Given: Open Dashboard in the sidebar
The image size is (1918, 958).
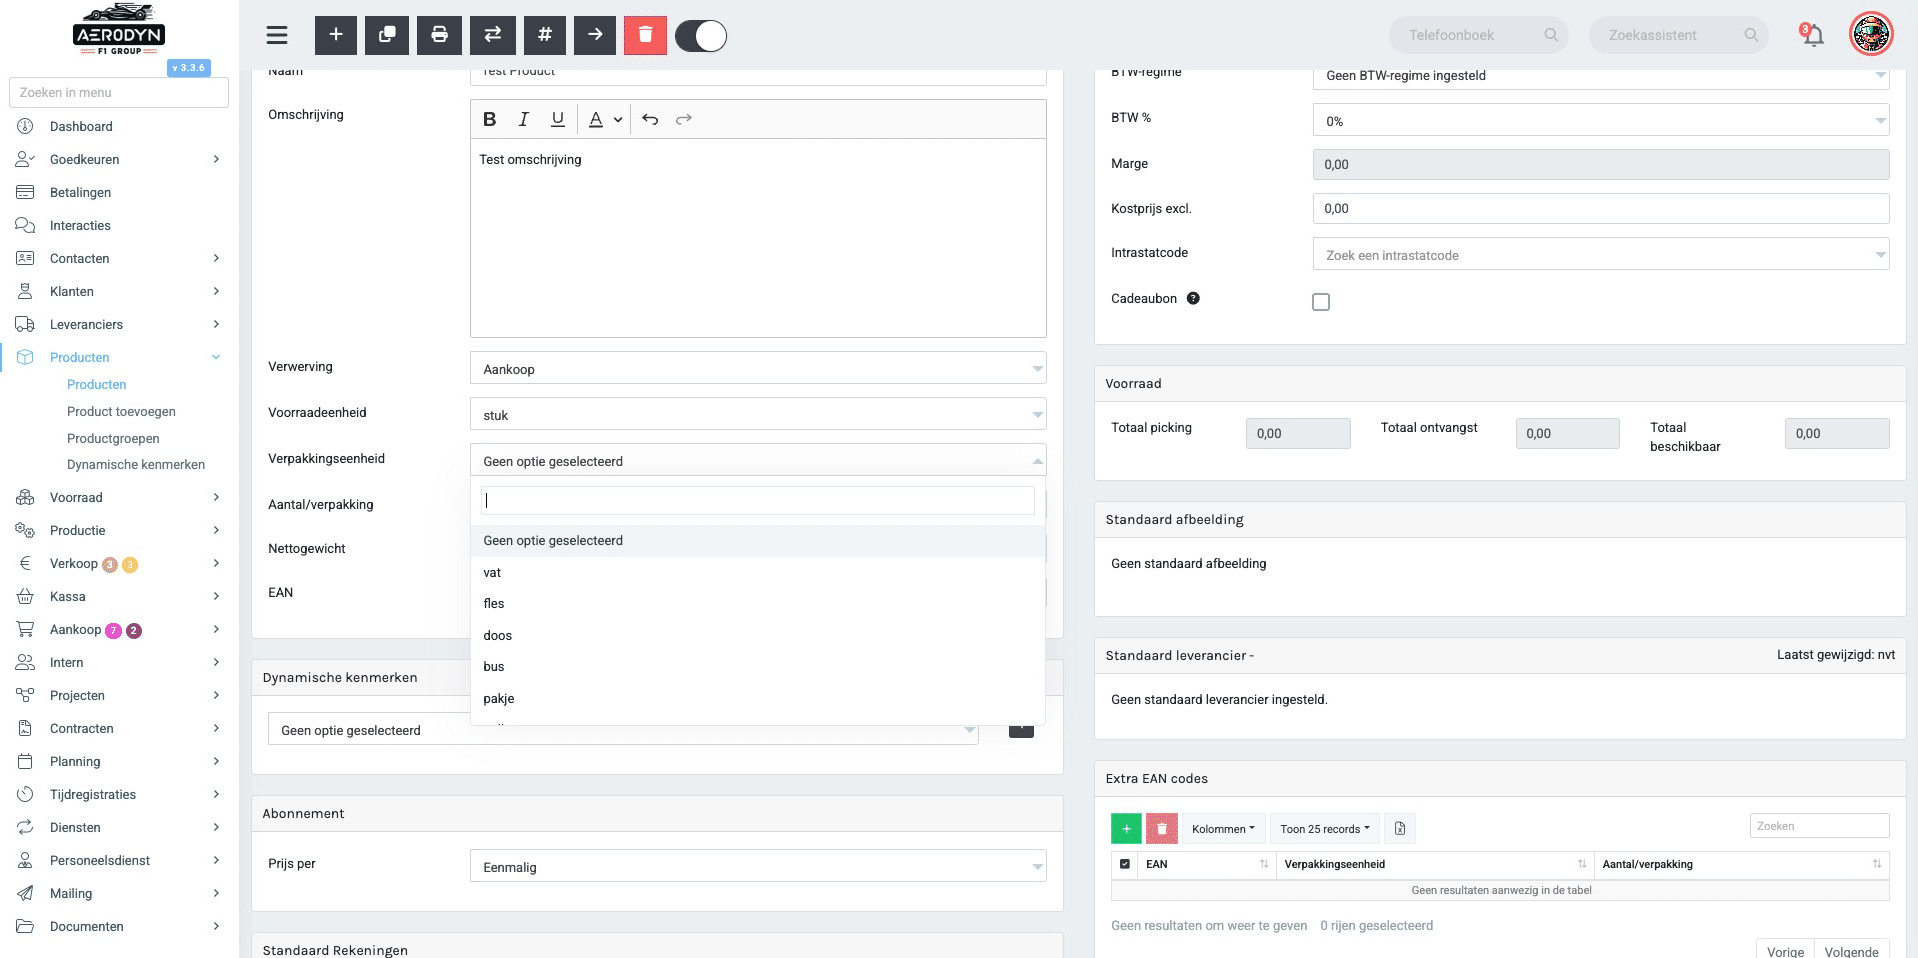Looking at the screenshot, I should click(81, 126).
